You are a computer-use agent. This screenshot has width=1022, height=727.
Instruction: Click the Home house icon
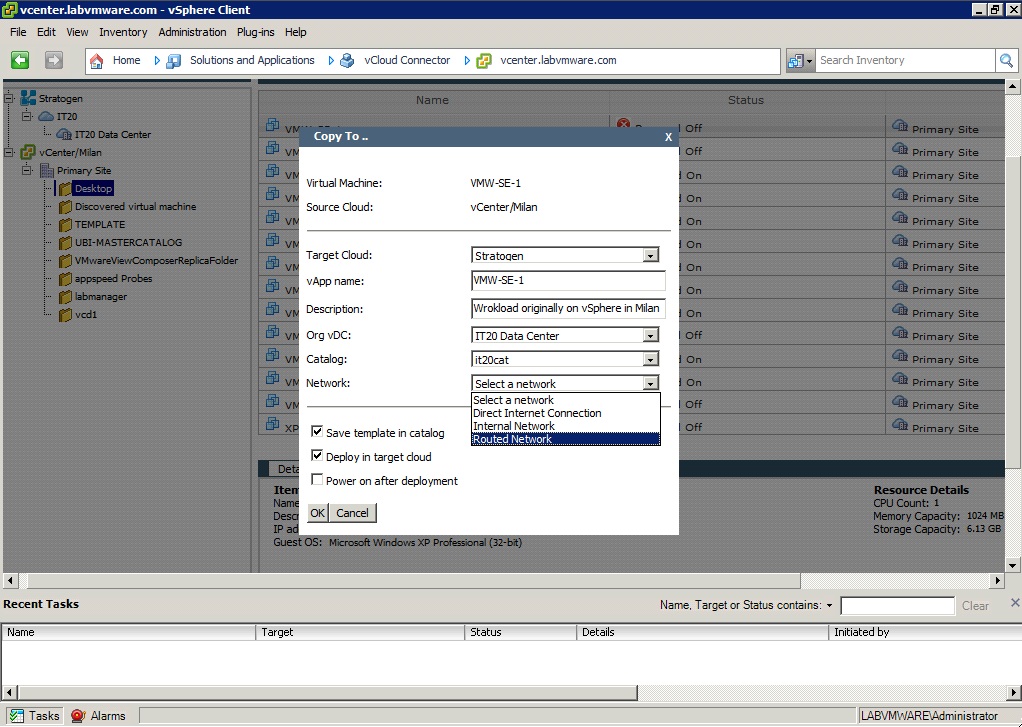pyautogui.click(x=96, y=61)
